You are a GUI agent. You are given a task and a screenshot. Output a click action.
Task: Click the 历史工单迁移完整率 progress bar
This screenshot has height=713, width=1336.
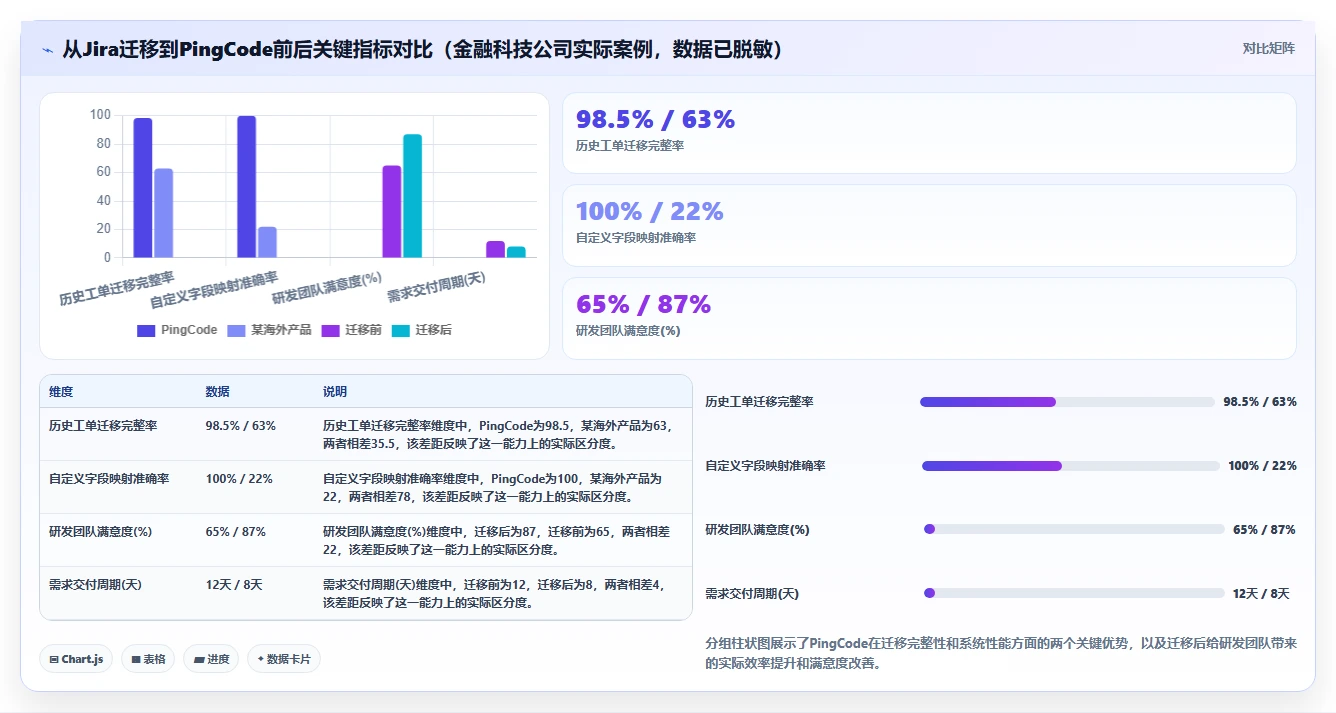coord(1067,402)
